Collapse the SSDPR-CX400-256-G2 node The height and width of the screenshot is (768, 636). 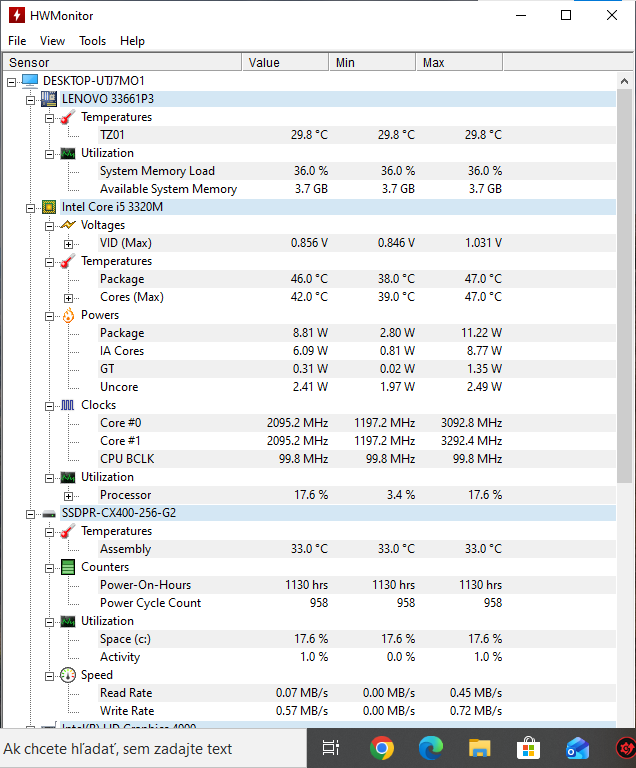pyautogui.click(x=30, y=514)
